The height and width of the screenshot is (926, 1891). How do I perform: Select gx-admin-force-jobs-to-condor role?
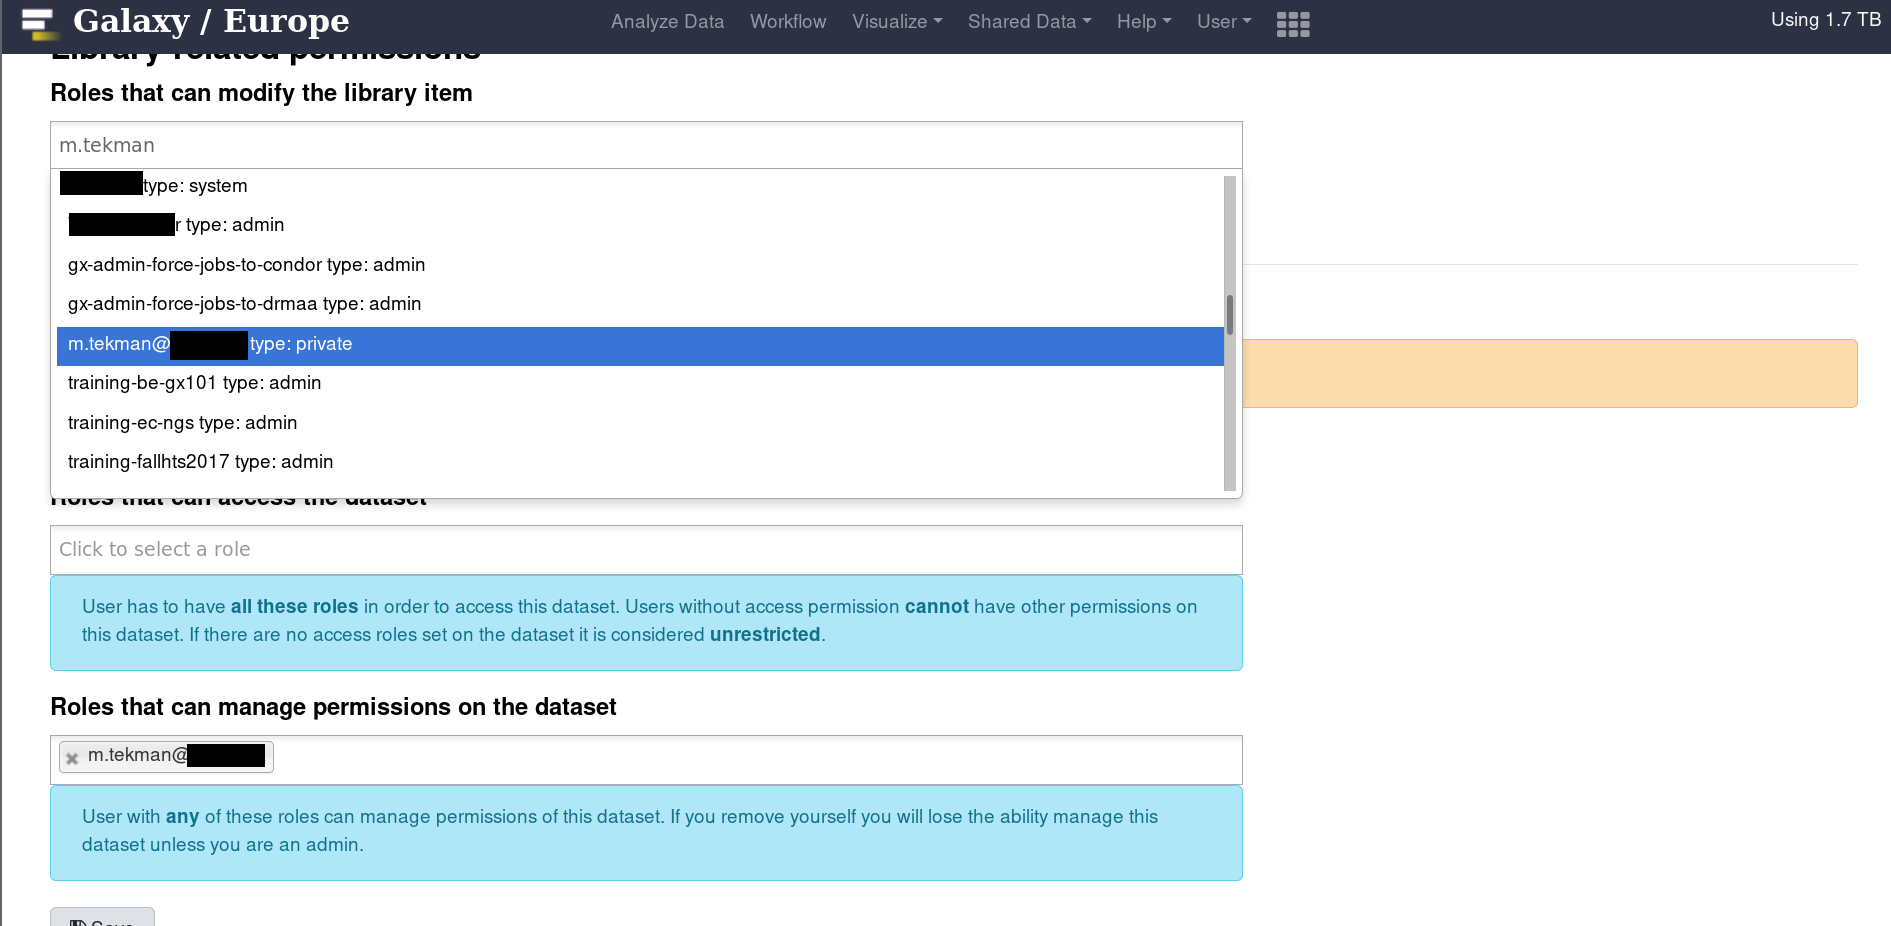(640, 265)
